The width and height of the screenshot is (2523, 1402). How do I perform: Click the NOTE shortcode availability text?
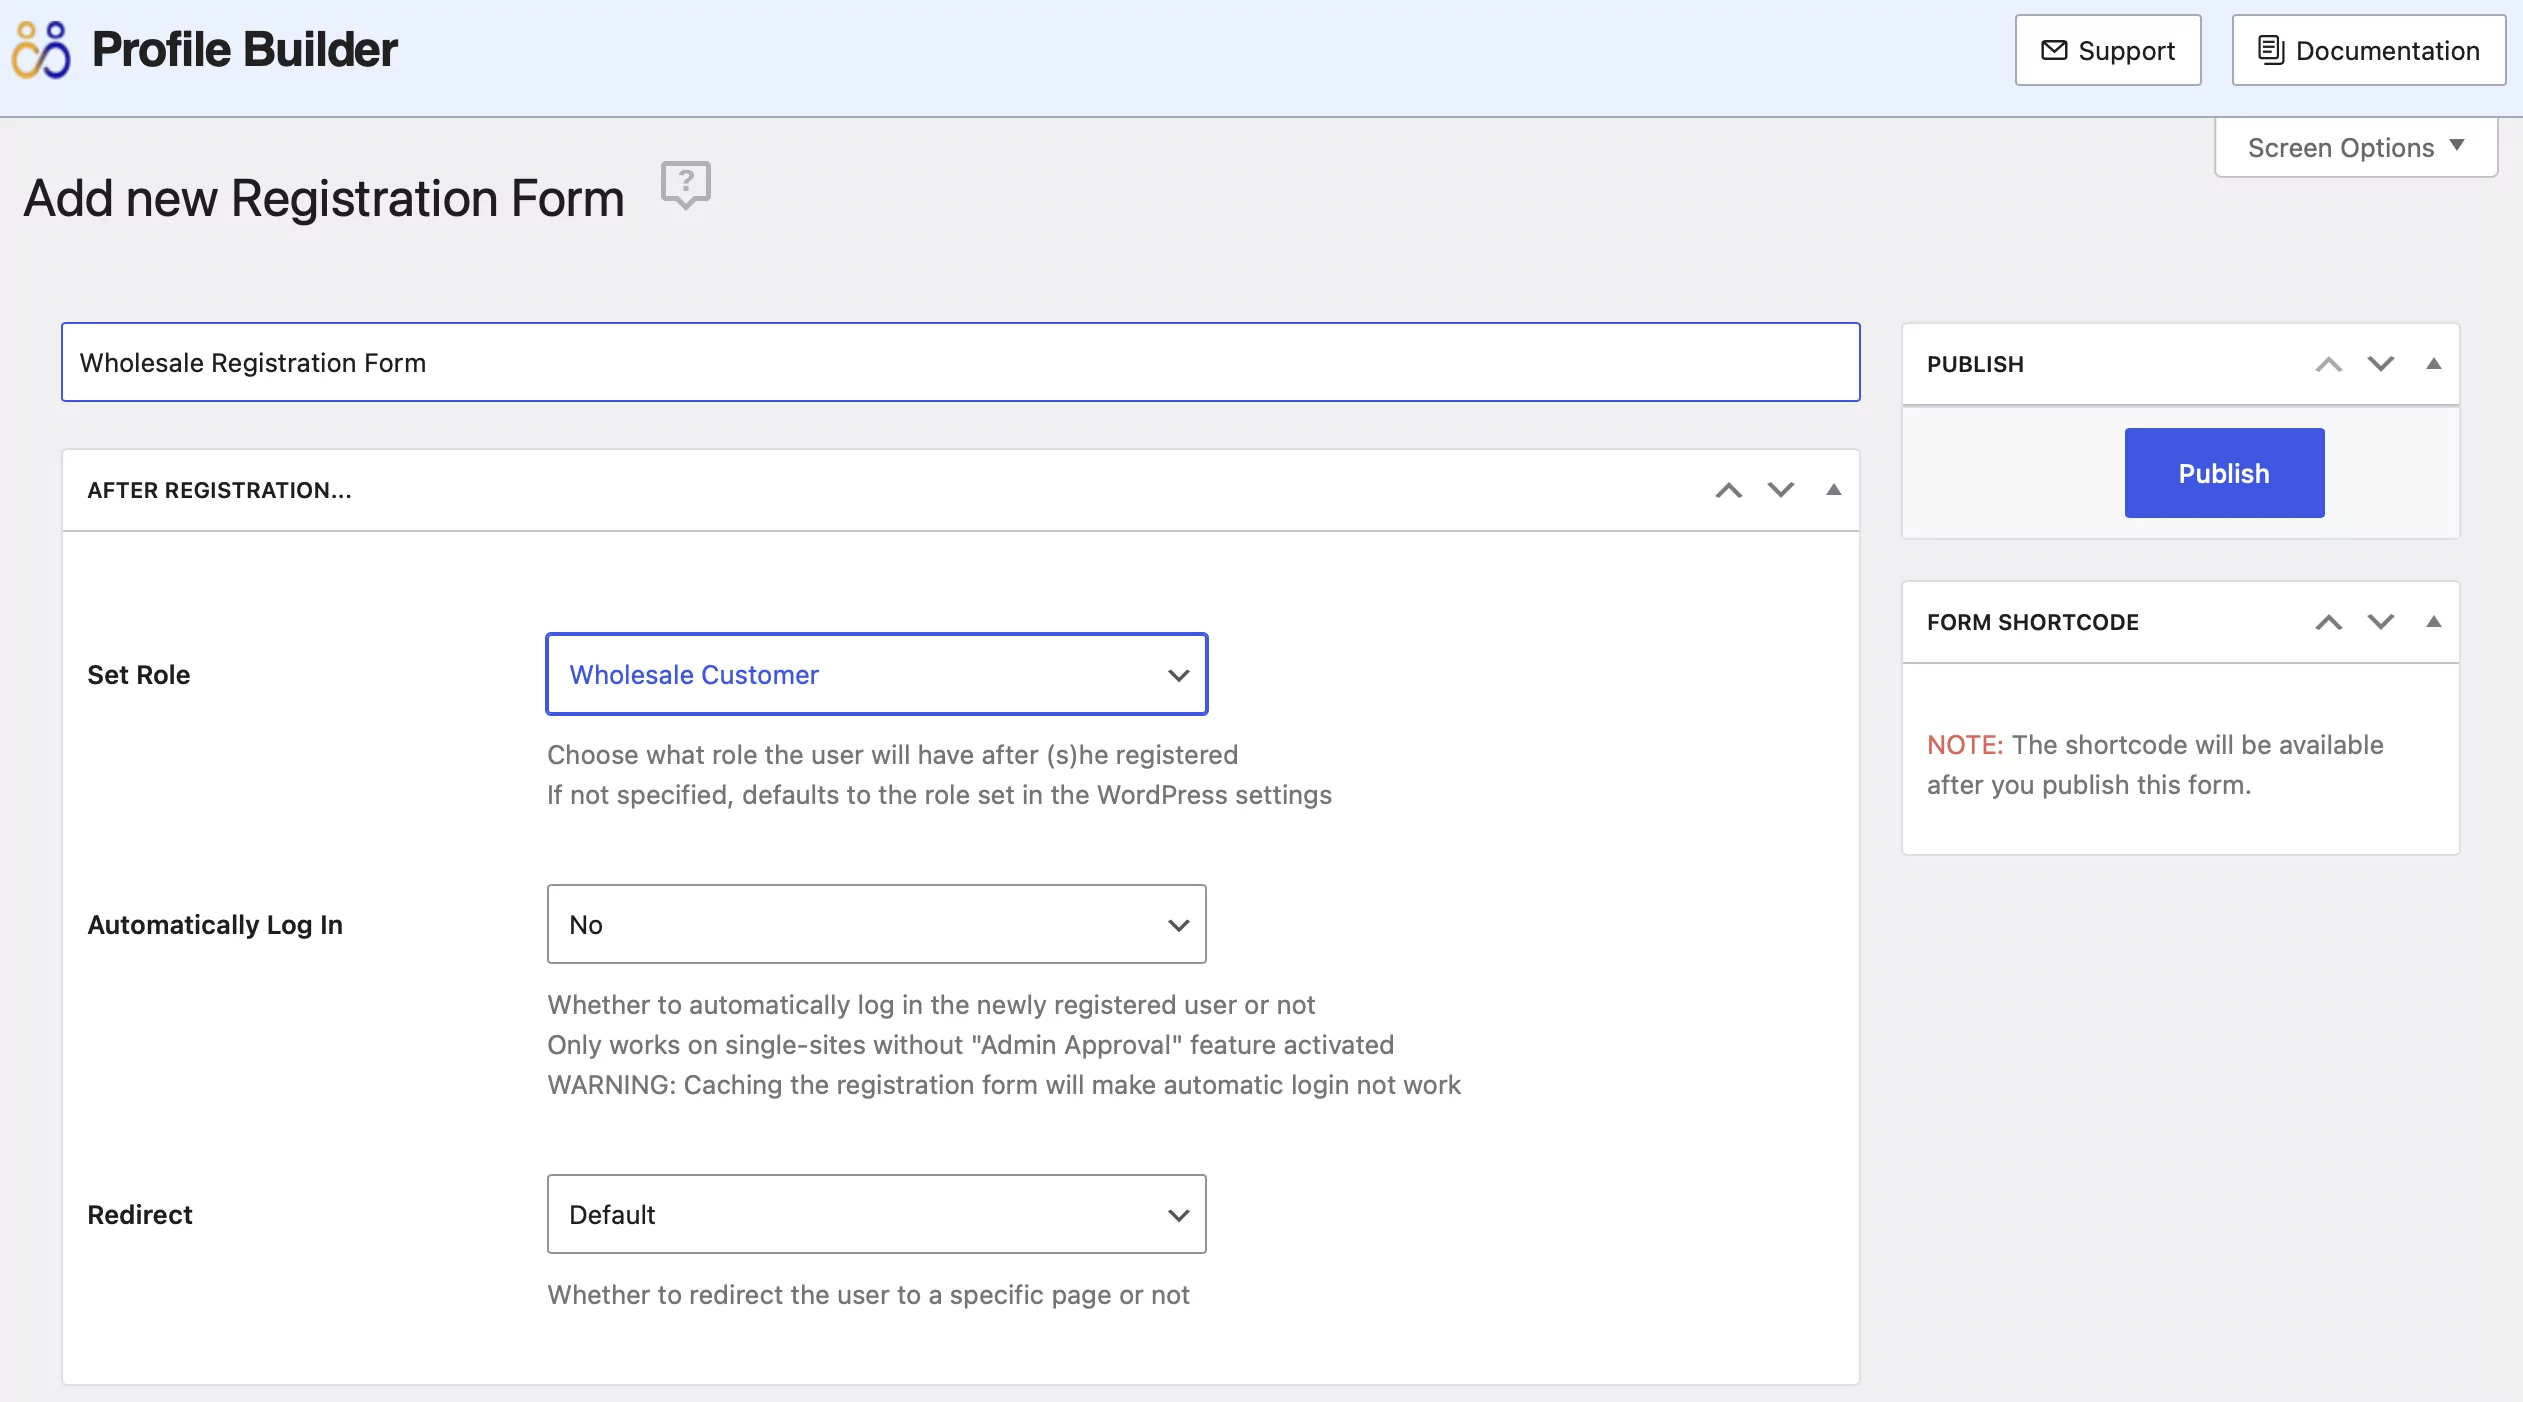point(2155,765)
